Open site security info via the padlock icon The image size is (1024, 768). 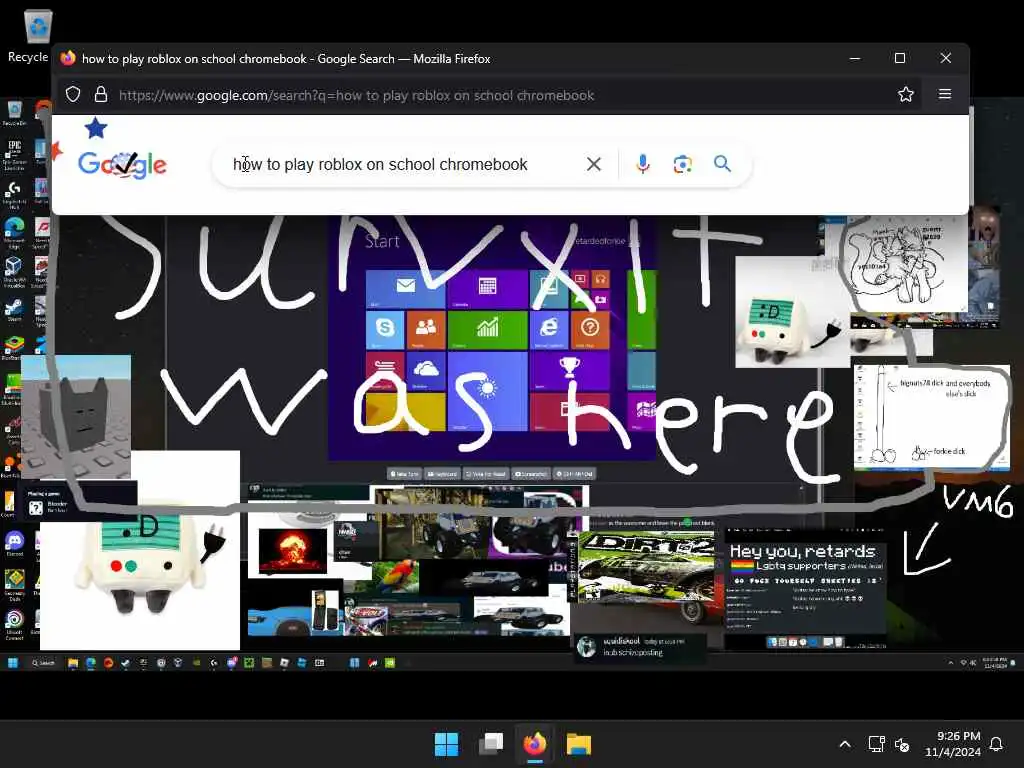(101, 95)
